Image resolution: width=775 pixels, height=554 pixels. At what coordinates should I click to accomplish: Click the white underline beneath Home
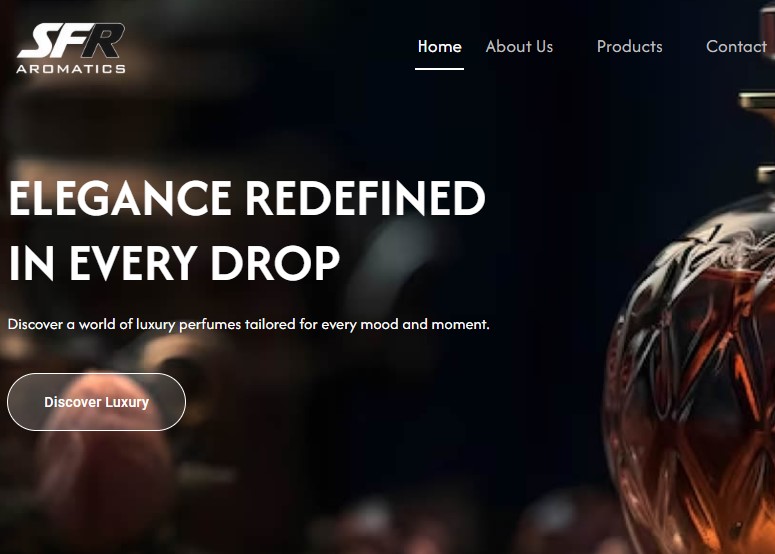(x=439, y=69)
